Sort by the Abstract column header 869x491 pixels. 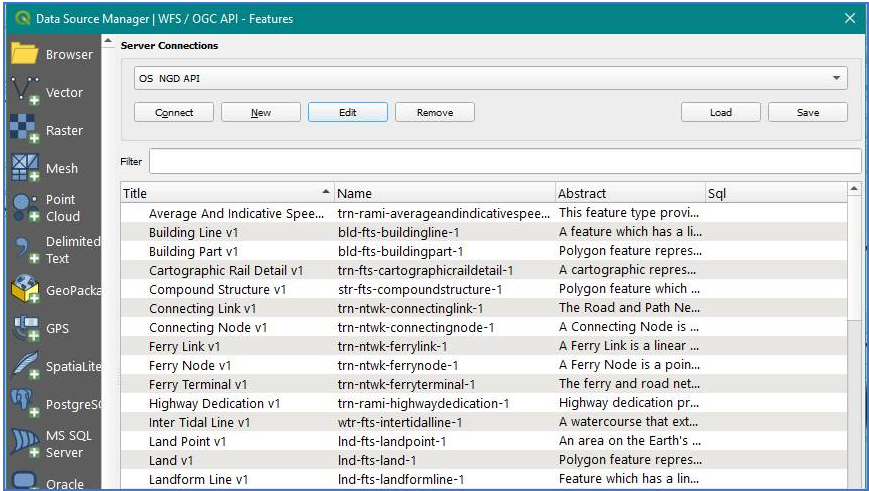[x=630, y=193]
